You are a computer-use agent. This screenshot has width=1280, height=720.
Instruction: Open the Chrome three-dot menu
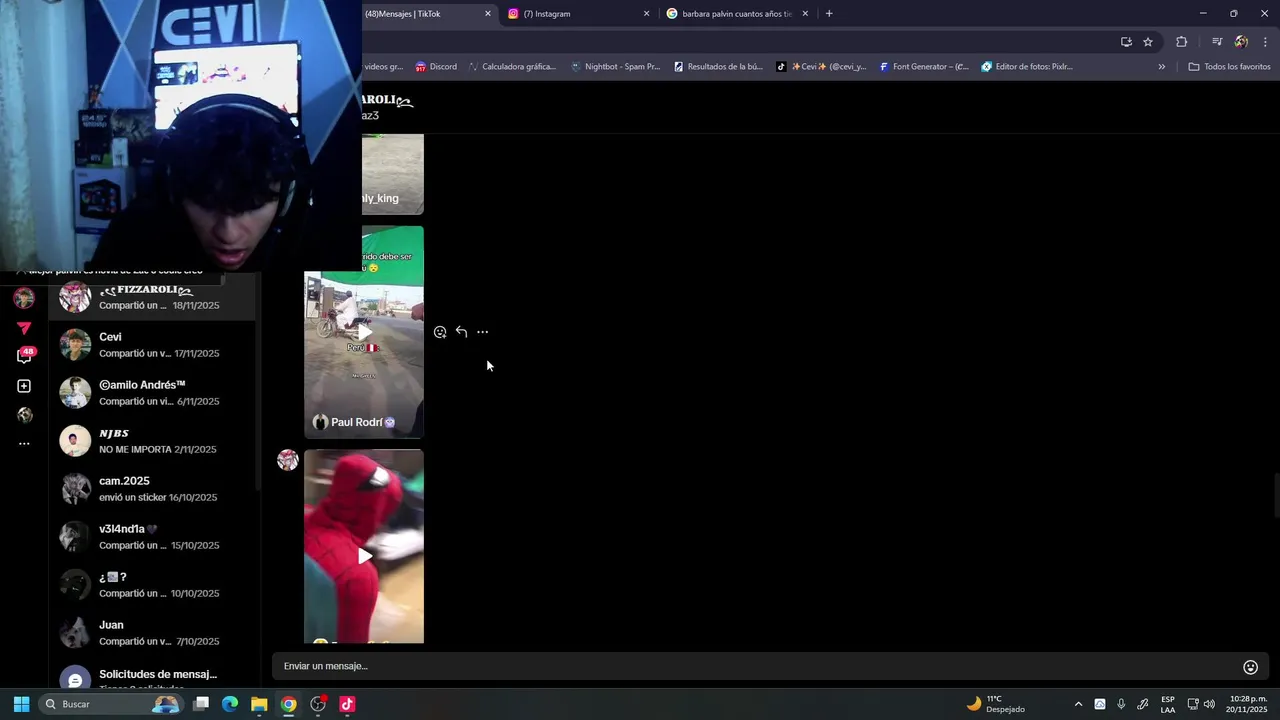click(x=1266, y=42)
